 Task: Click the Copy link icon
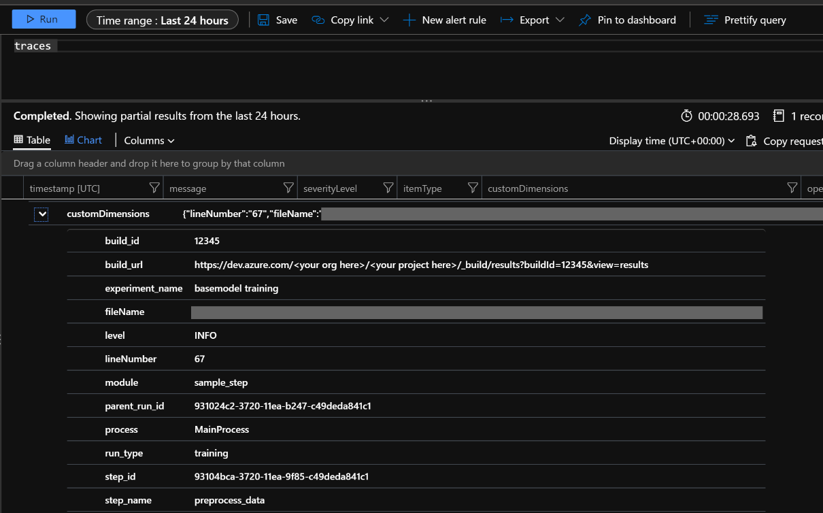click(x=318, y=20)
